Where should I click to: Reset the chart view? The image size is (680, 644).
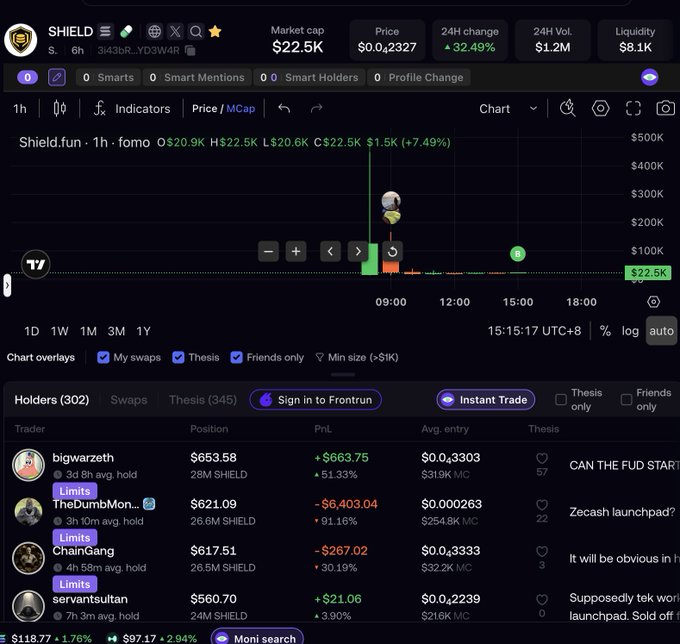point(392,252)
